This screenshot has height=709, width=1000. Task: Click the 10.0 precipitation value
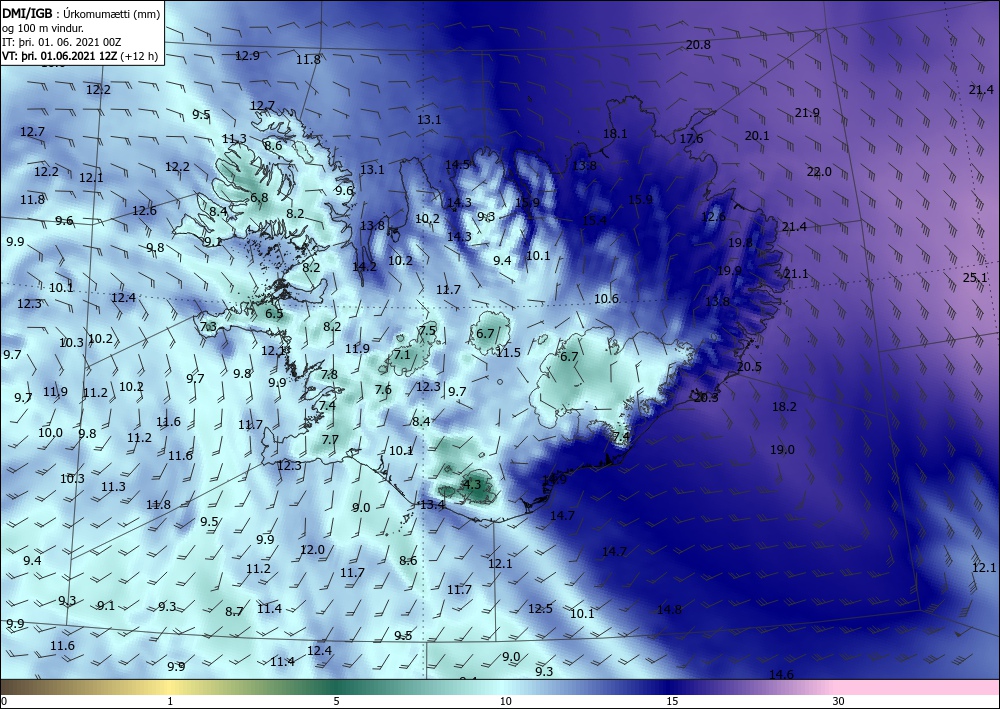[50, 433]
